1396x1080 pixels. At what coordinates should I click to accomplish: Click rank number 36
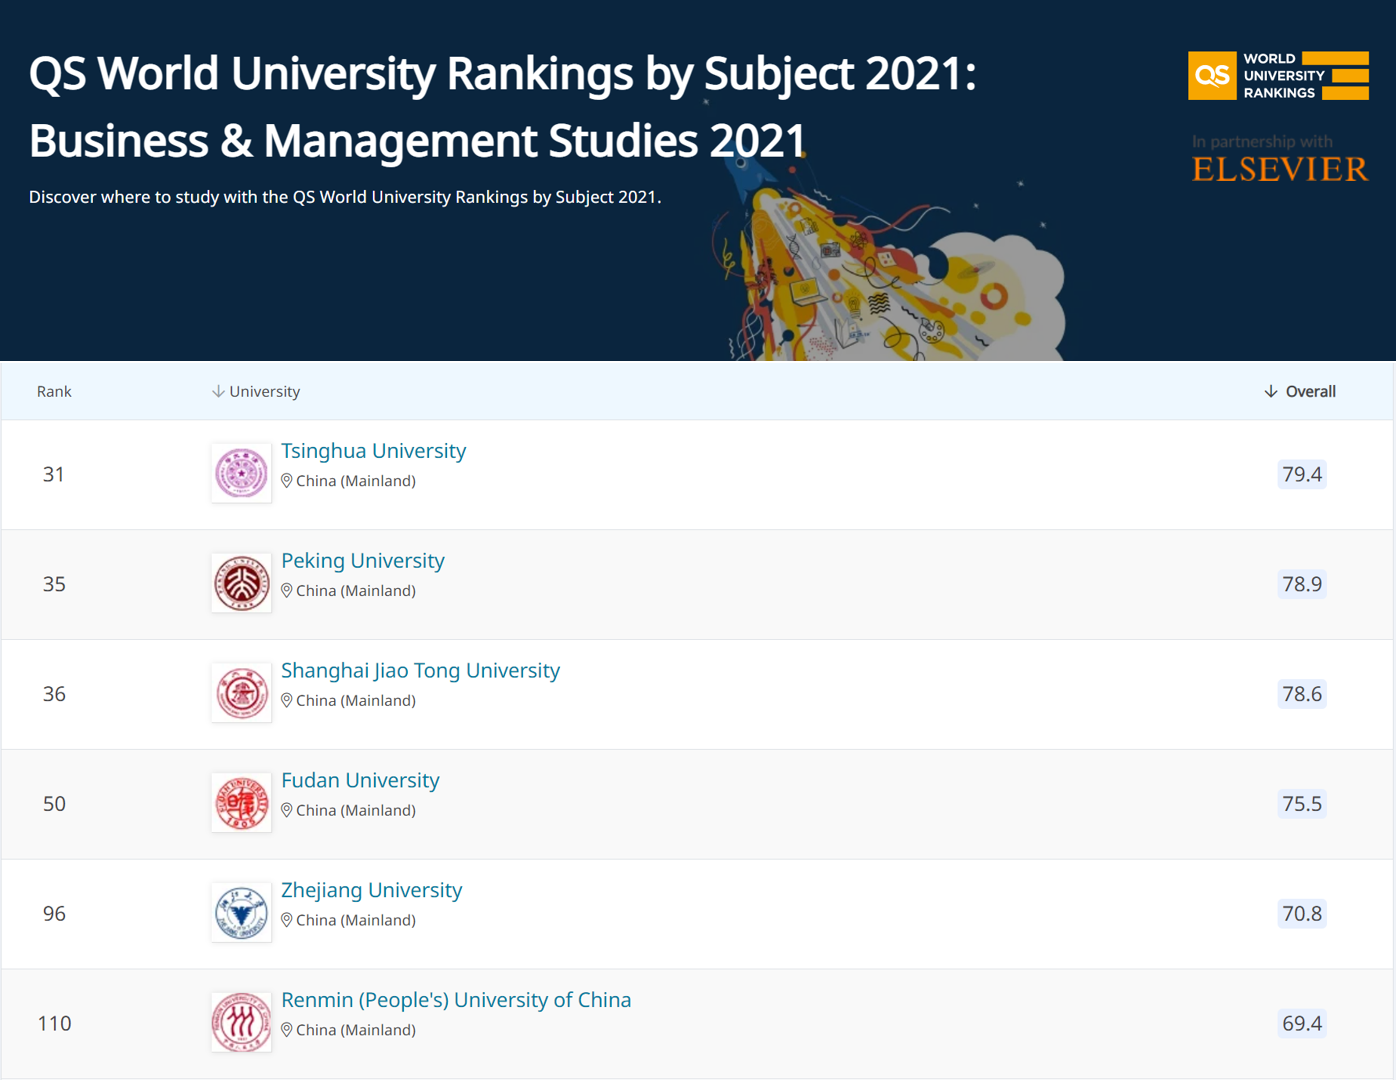click(54, 694)
